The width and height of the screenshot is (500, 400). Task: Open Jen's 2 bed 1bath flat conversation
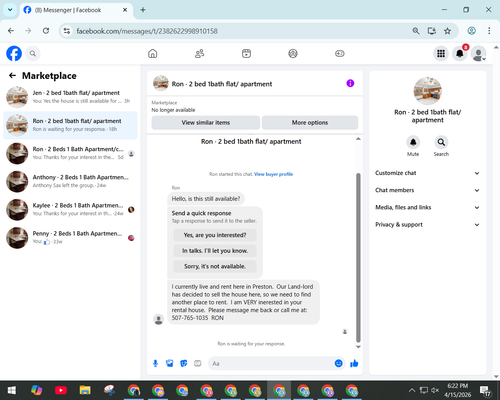tap(70, 97)
